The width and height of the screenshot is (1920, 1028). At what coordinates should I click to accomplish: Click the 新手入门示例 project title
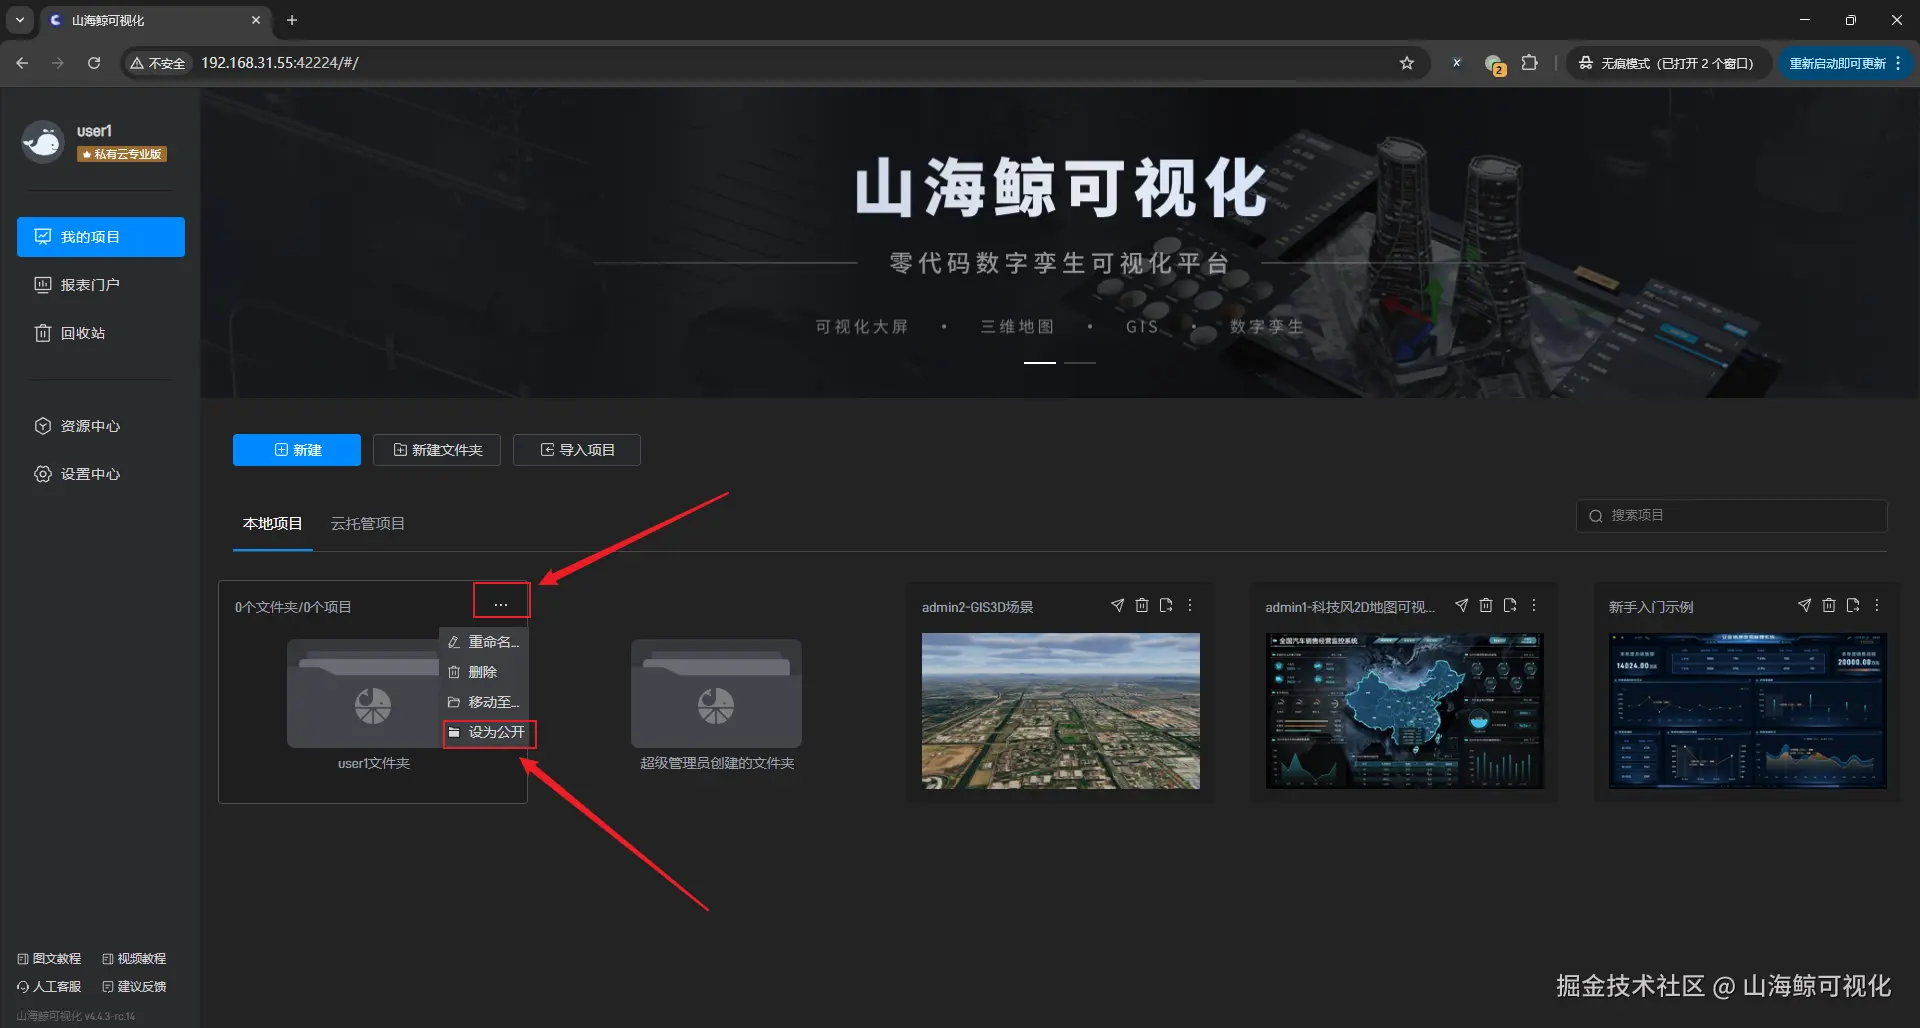[1651, 607]
